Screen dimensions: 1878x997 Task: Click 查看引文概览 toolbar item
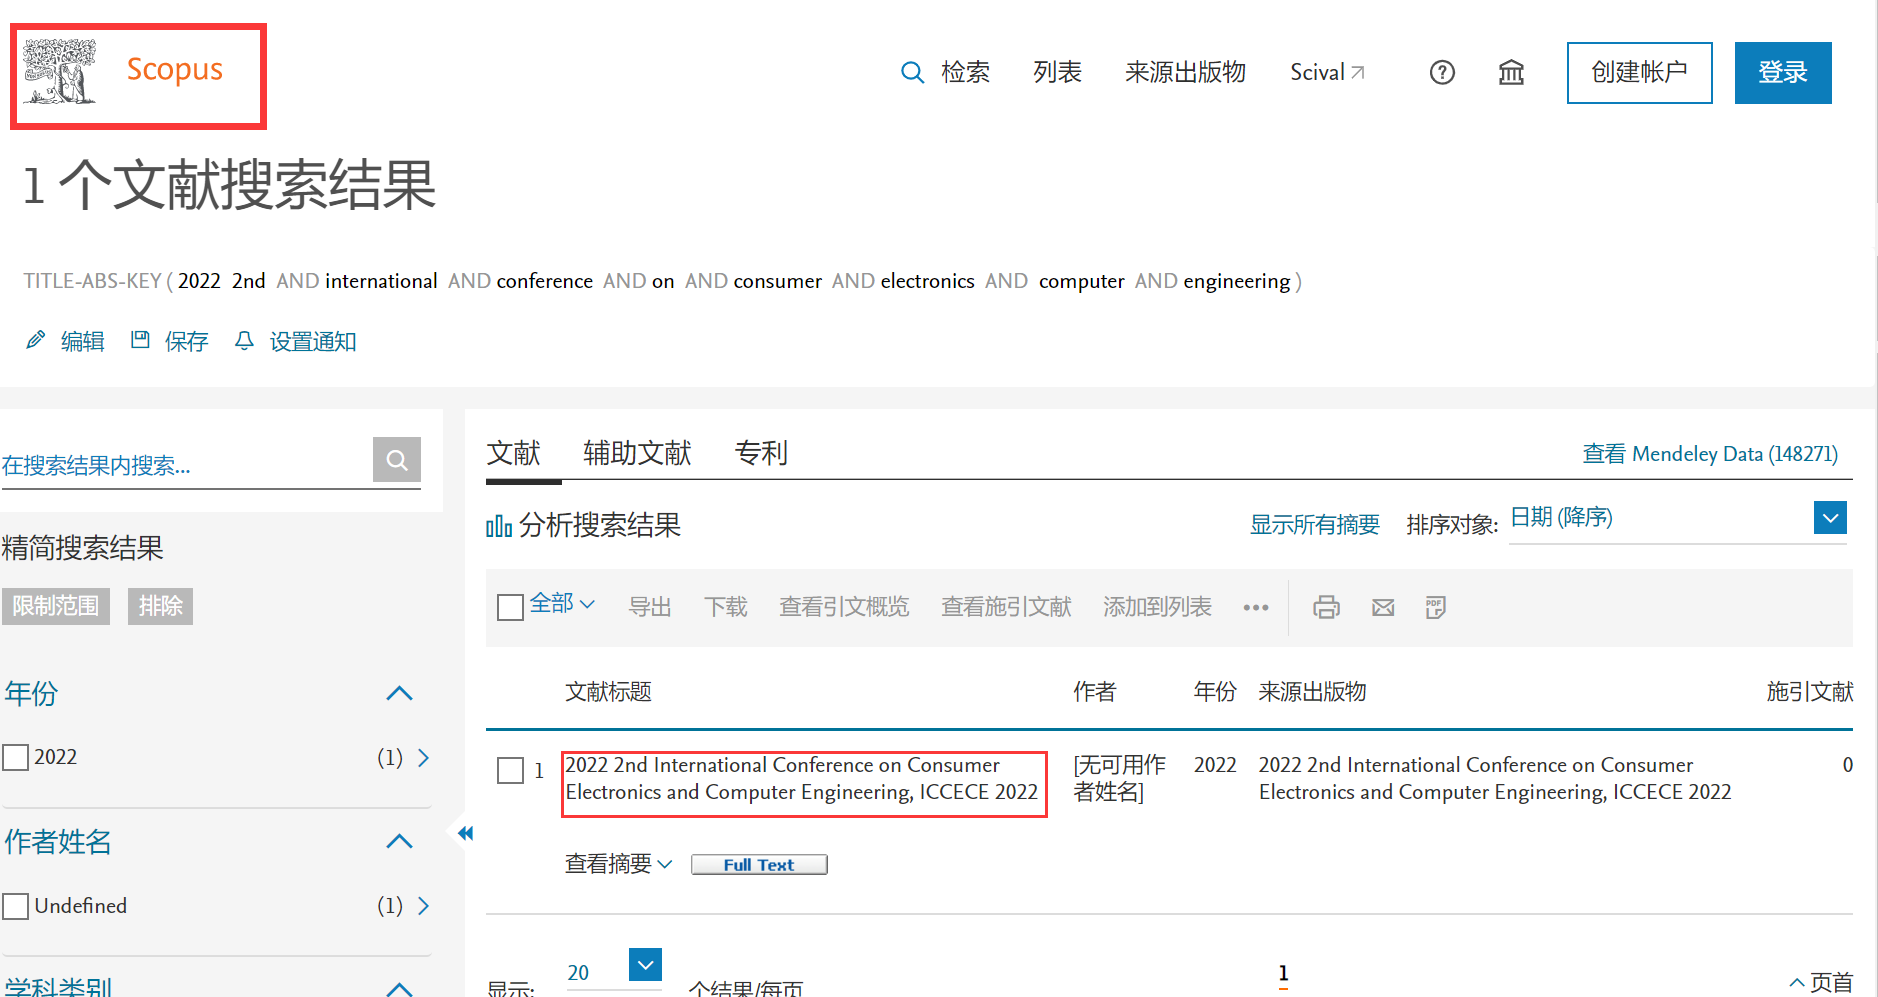844,607
